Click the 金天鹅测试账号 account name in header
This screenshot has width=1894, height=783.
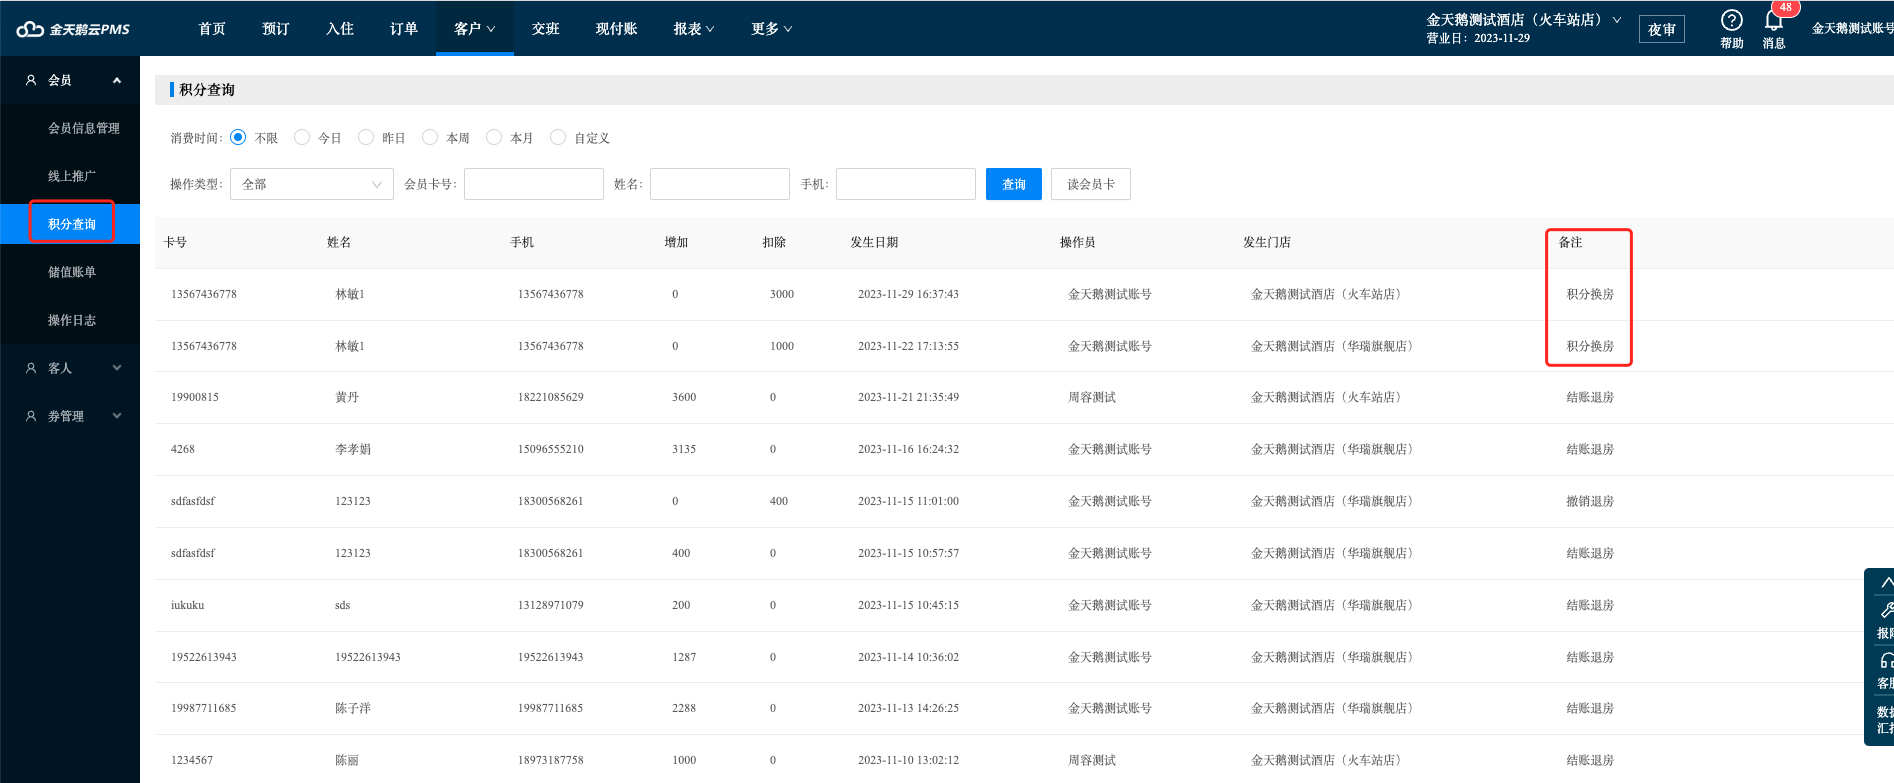[1852, 28]
